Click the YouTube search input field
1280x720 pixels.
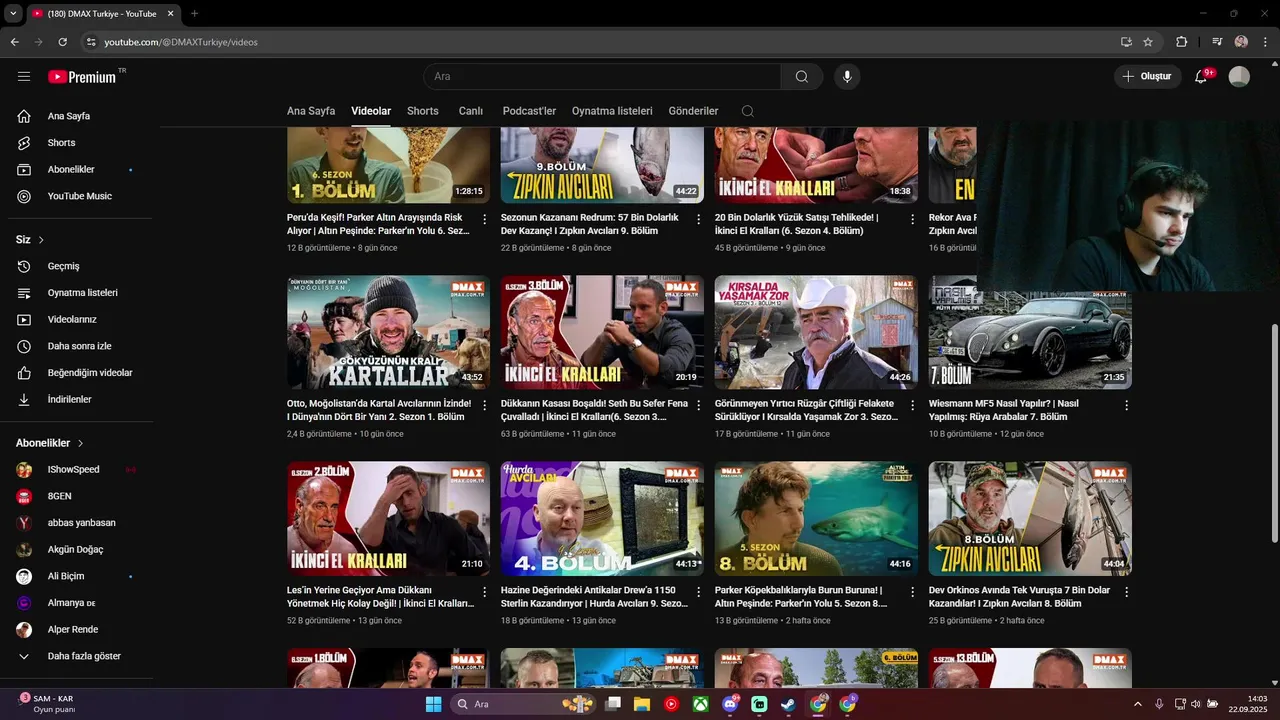tap(602, 76)
